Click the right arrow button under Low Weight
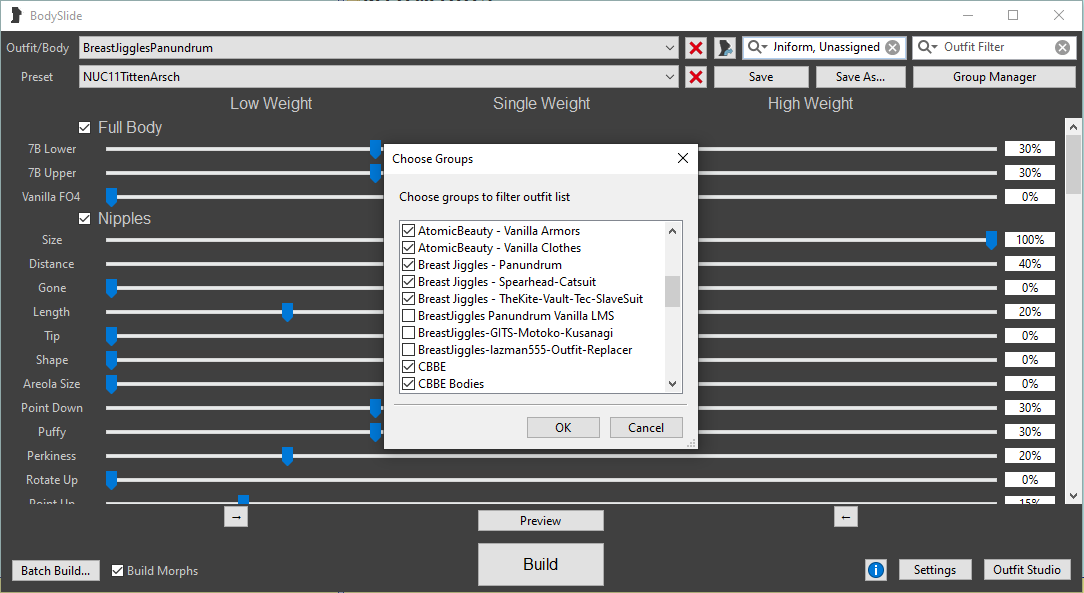Viewport: 1084px width, 593px height. click(236, 517)
